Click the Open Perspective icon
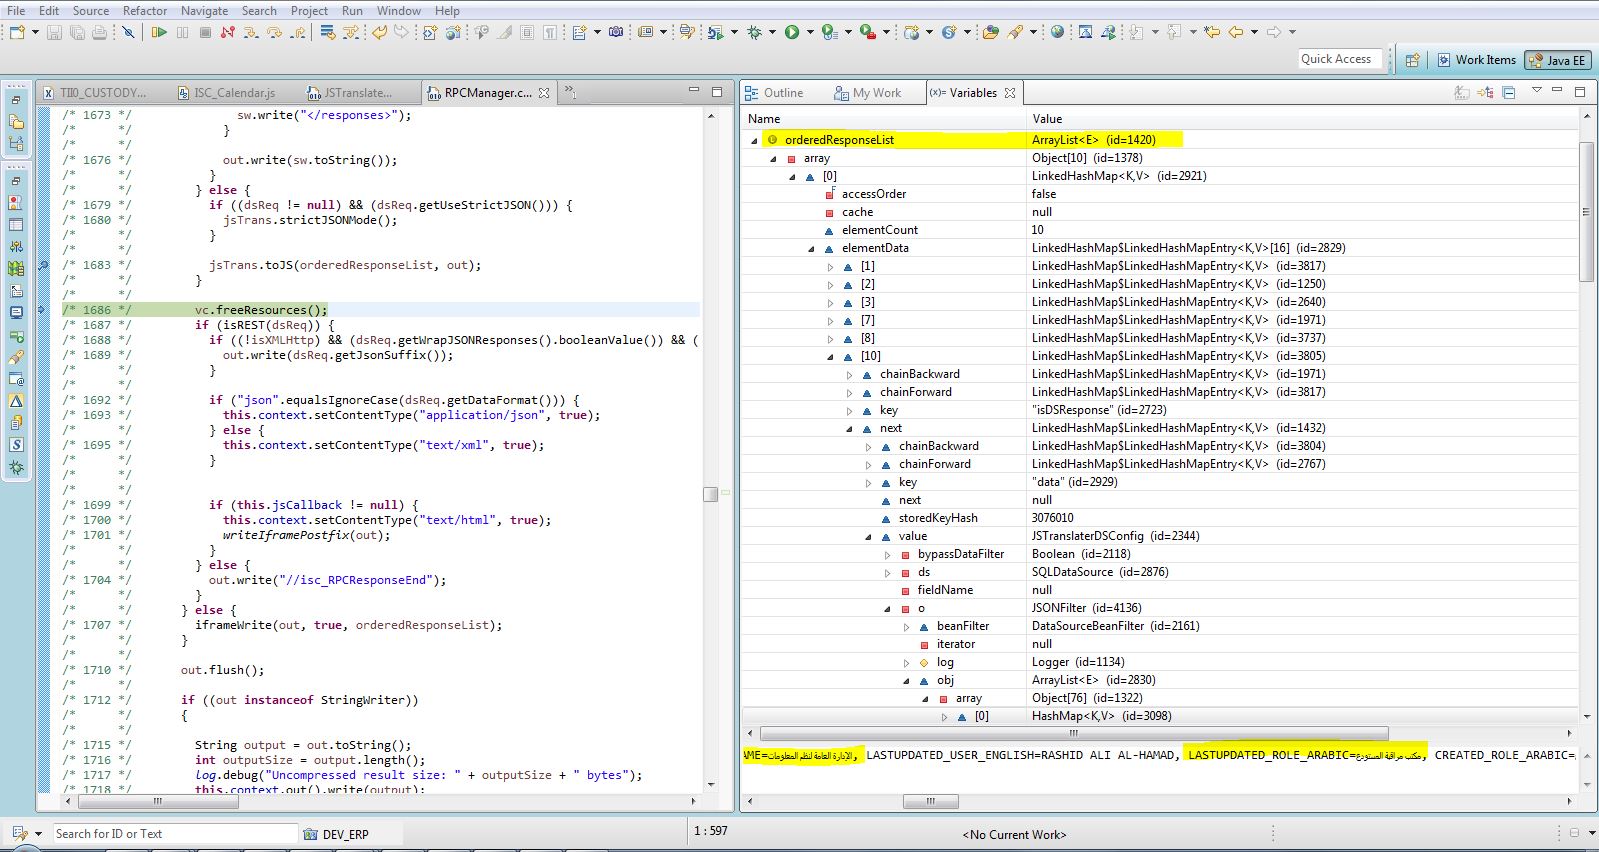 (1412, 60)
